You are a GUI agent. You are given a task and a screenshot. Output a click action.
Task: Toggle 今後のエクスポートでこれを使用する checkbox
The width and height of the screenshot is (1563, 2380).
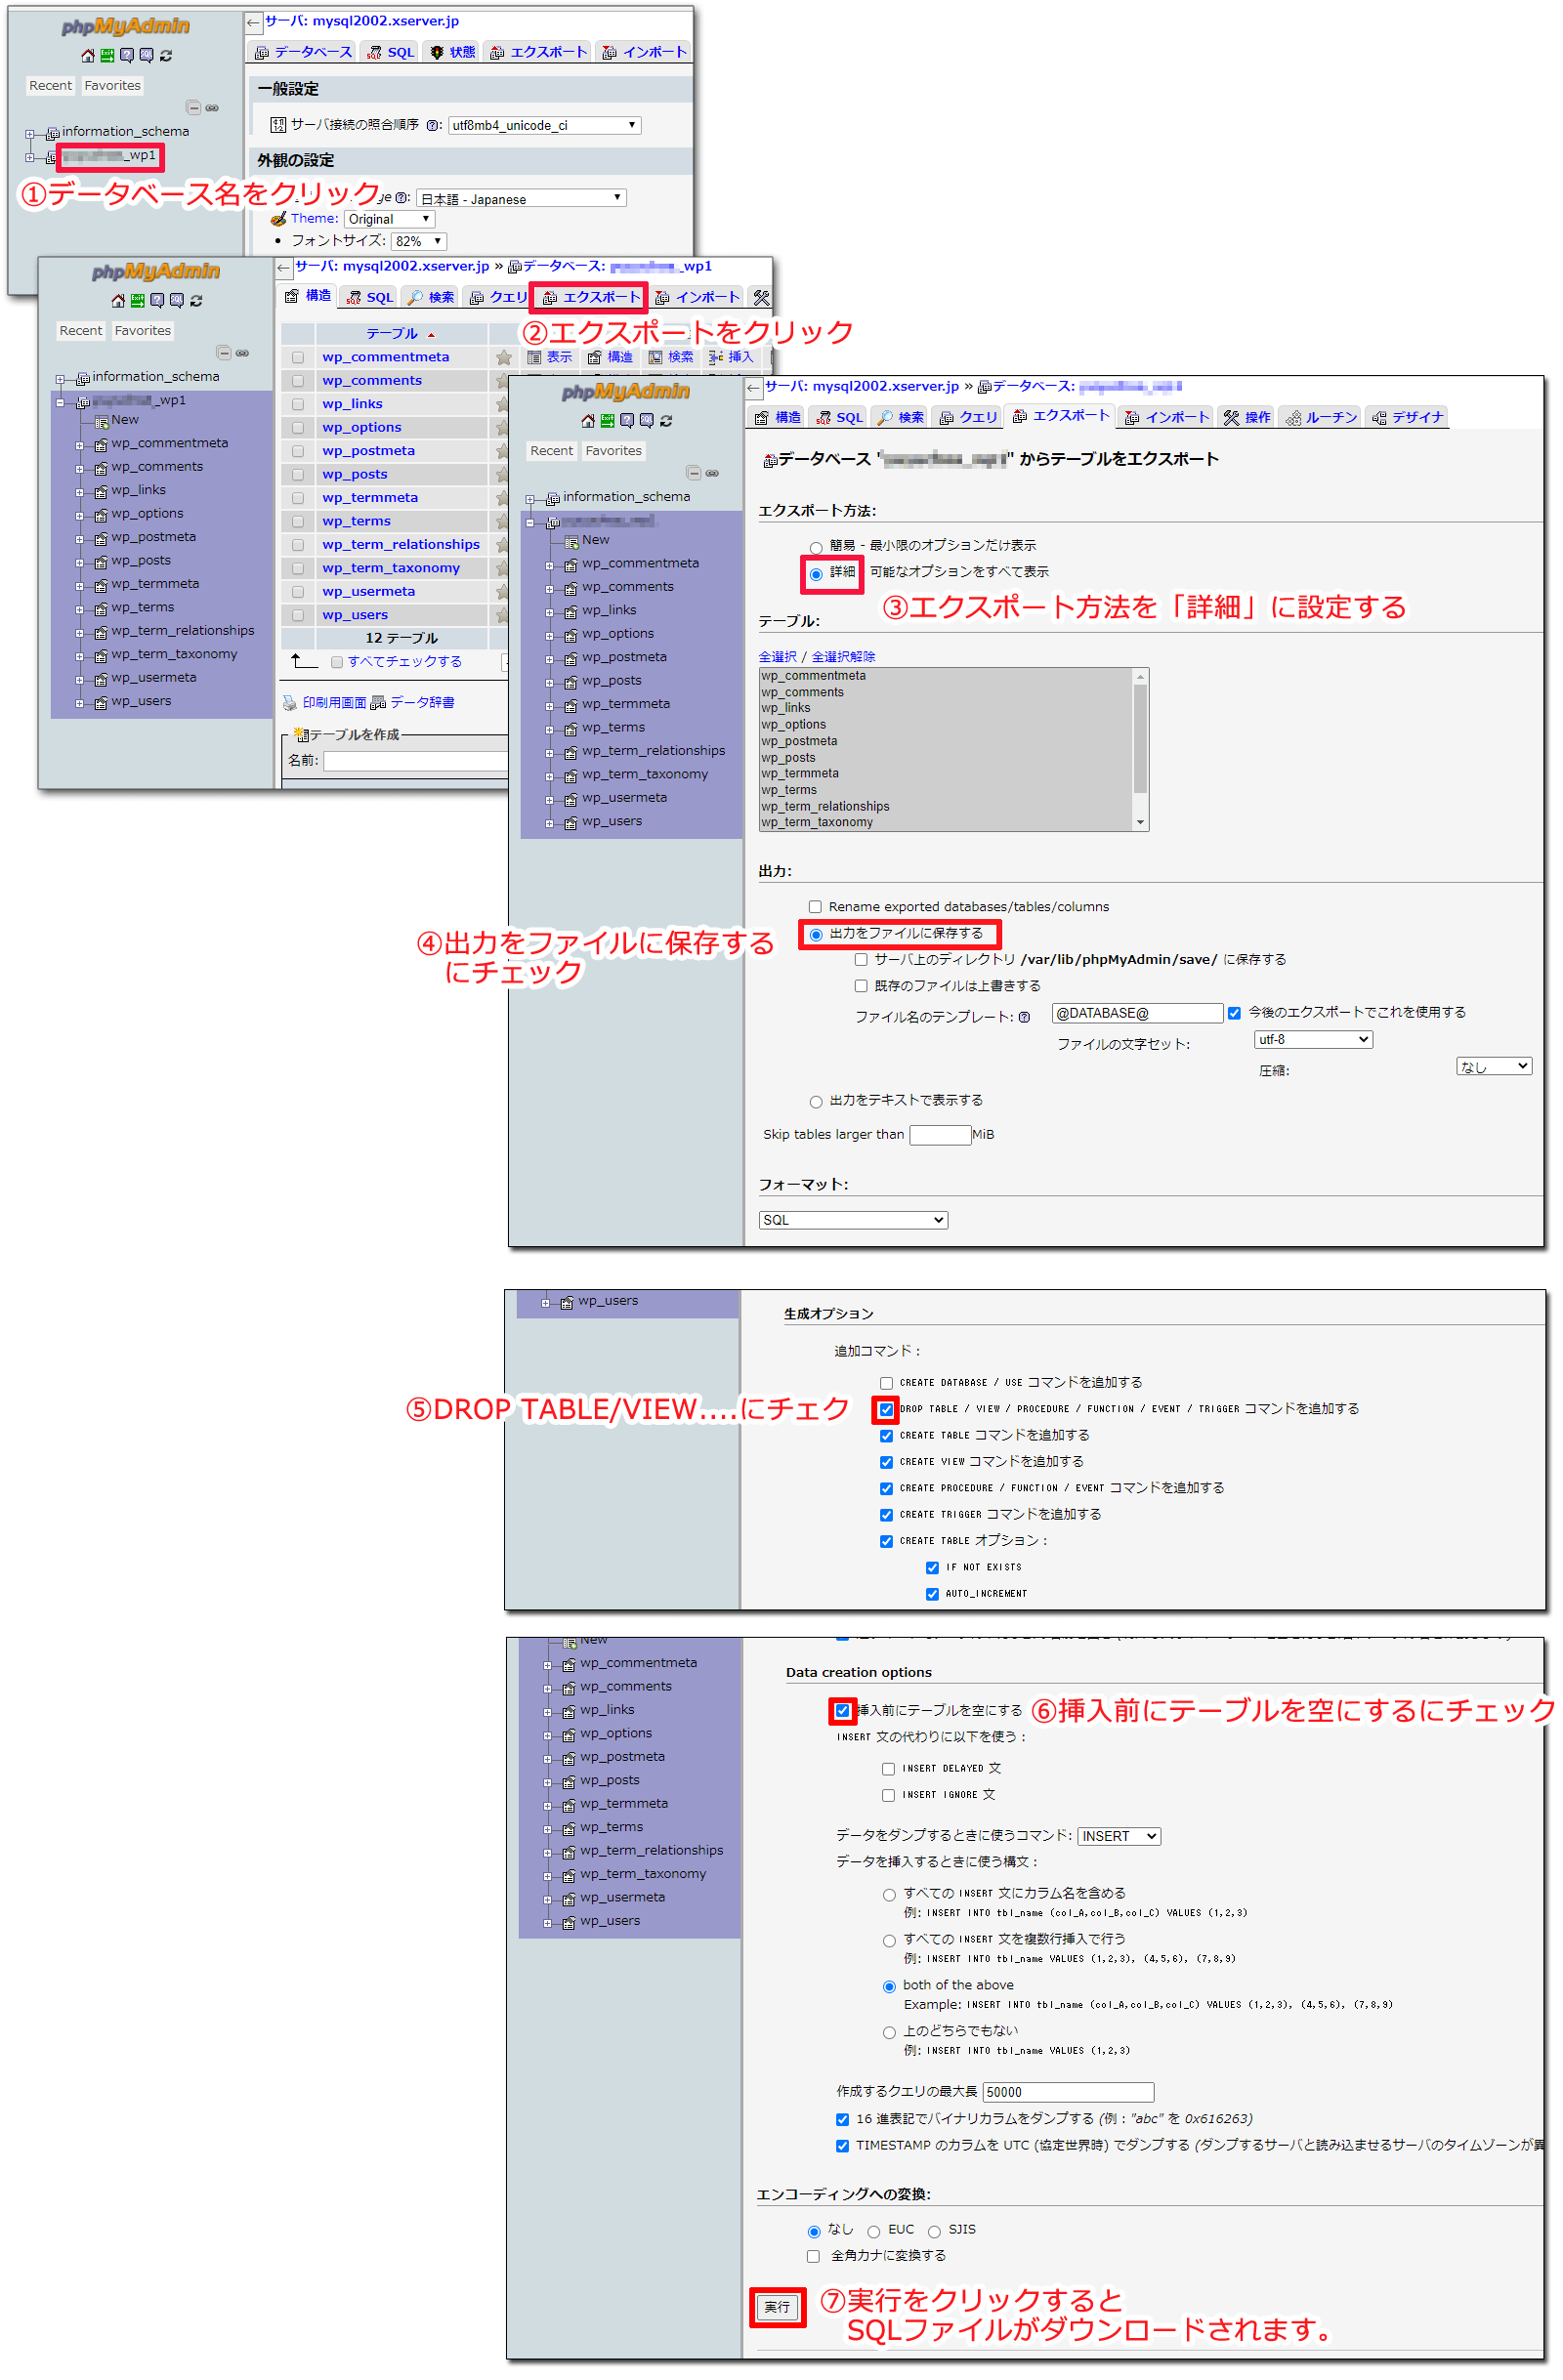[x=1235, y=1014]
